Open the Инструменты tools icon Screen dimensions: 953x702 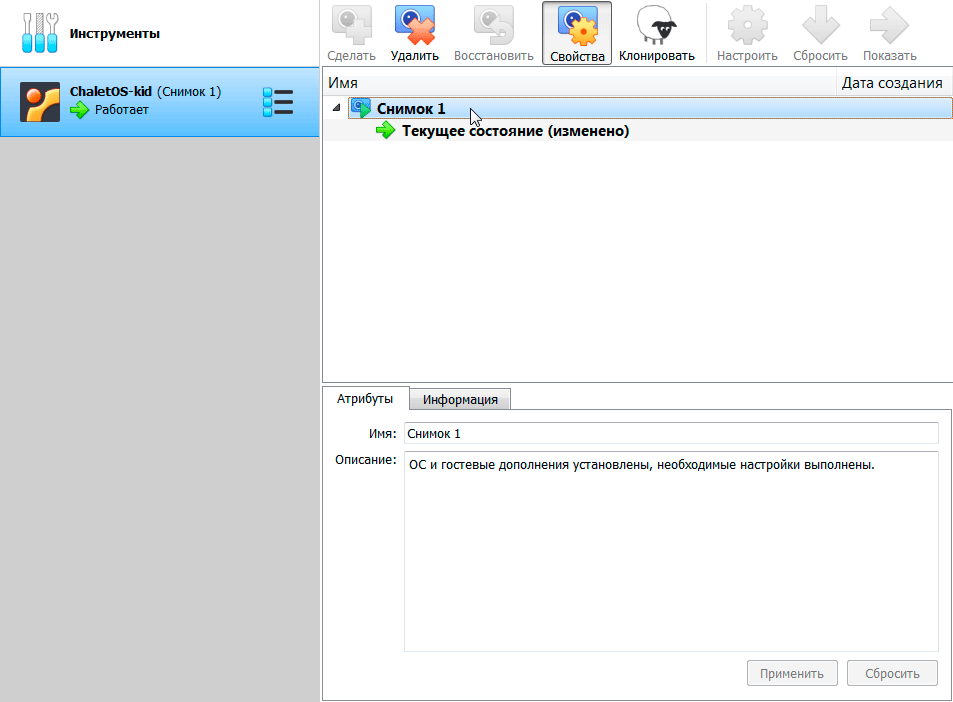tap(40, 33)
